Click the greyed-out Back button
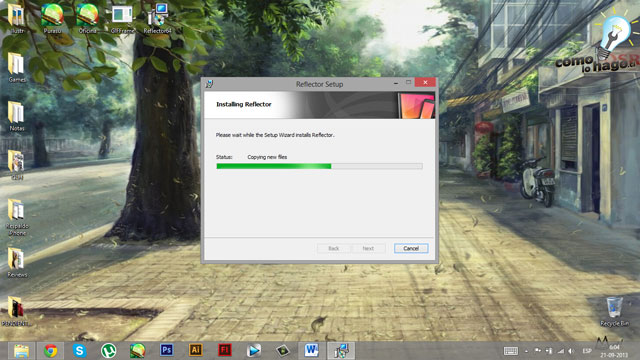 333,248
